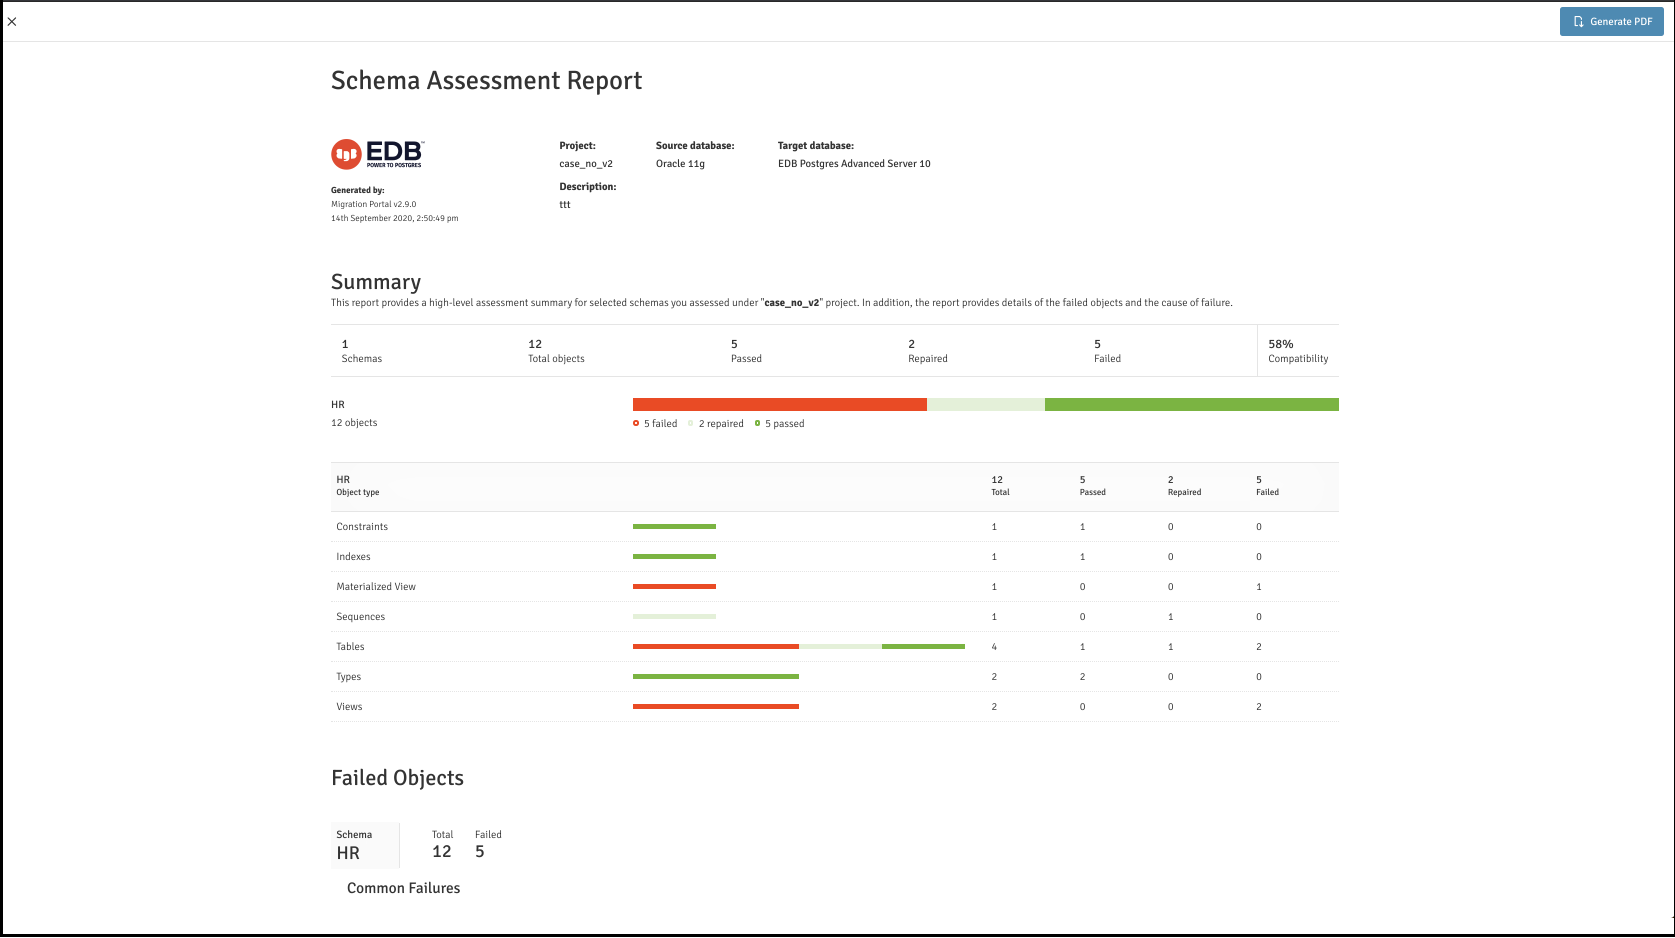Click the Failed Objects heading
Screen dimensions: 1675x938
397,778
